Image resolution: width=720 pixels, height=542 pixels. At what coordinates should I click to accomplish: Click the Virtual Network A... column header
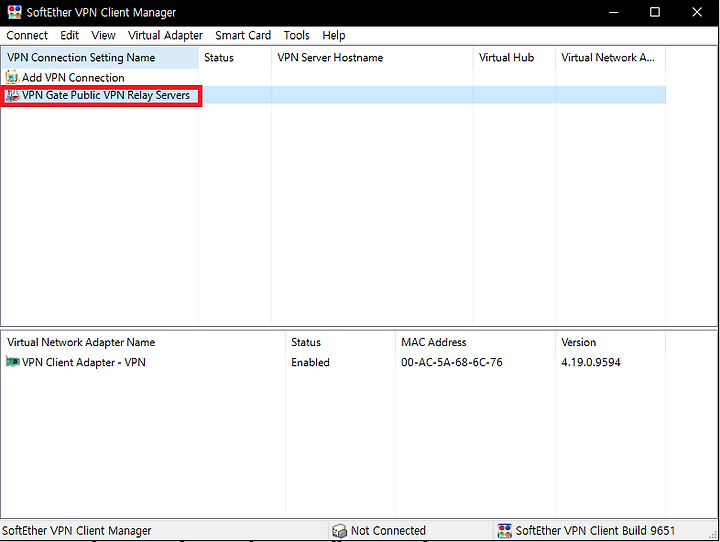coord(610,57)
